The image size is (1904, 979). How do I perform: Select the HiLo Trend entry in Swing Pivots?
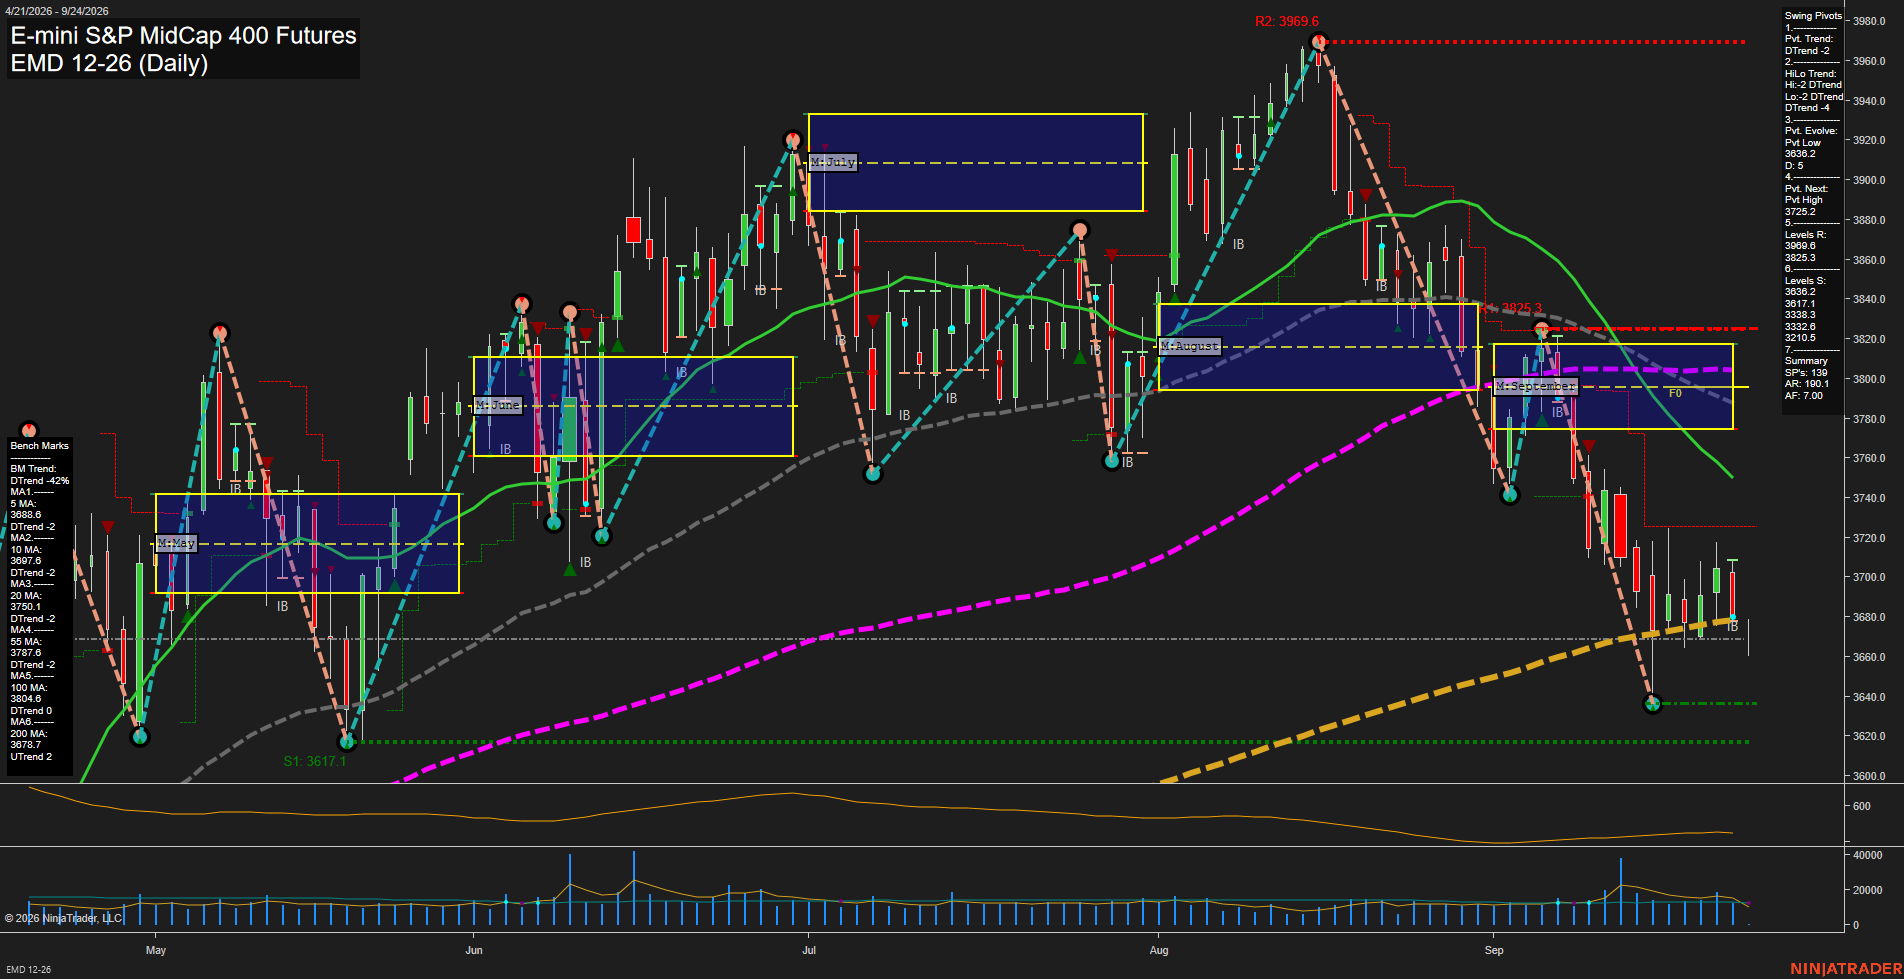click(x=1814, y=91)
